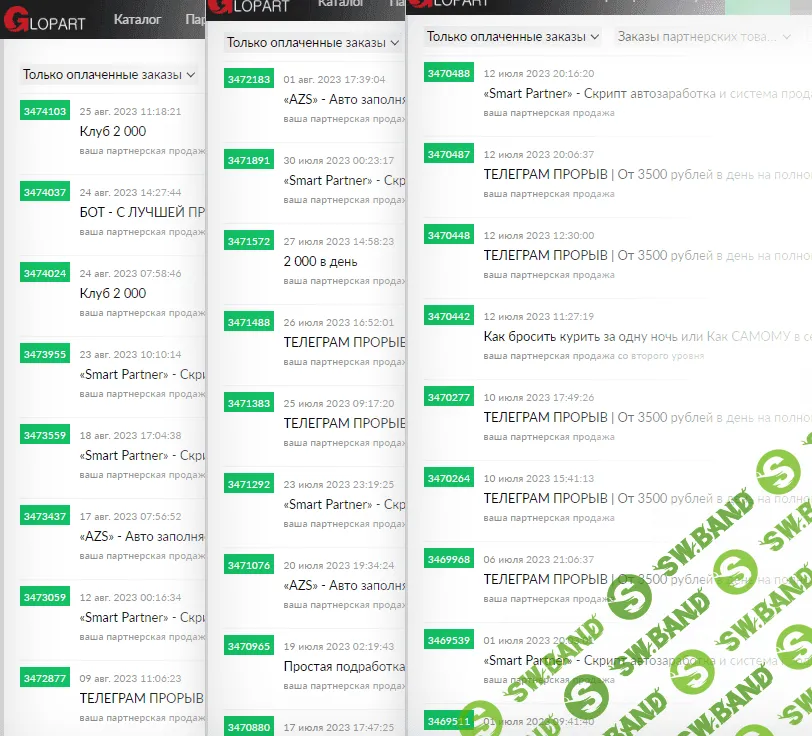
Task: Click the date 12 июля 2023 20:16:20
Action: (x=539, y=74)
